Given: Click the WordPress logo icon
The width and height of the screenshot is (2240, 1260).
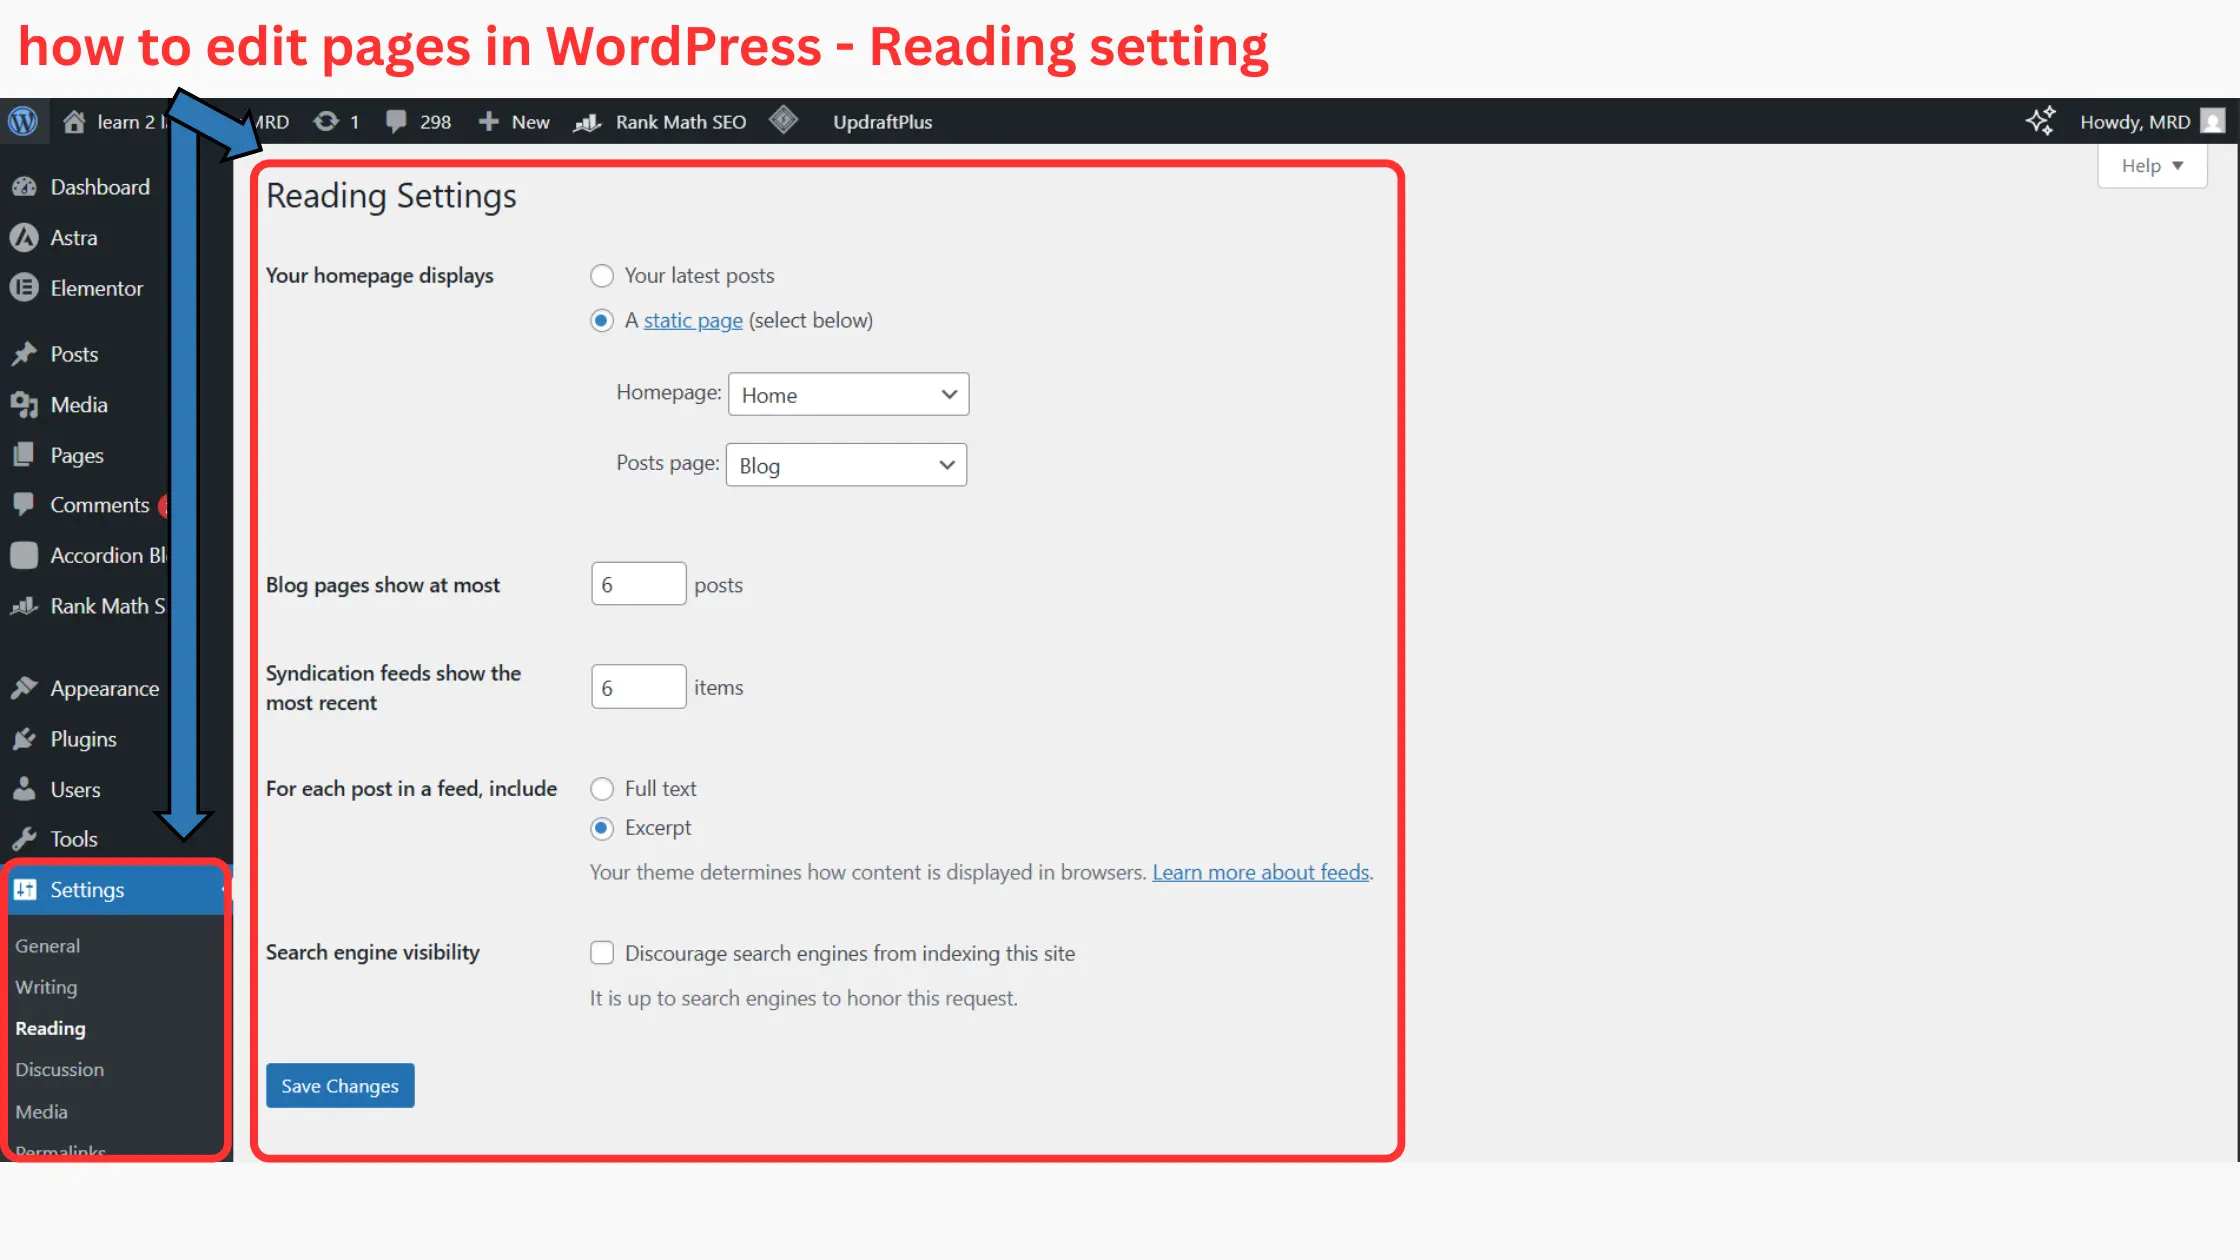Looking at the screenshot, I should [x=23, y=121].
